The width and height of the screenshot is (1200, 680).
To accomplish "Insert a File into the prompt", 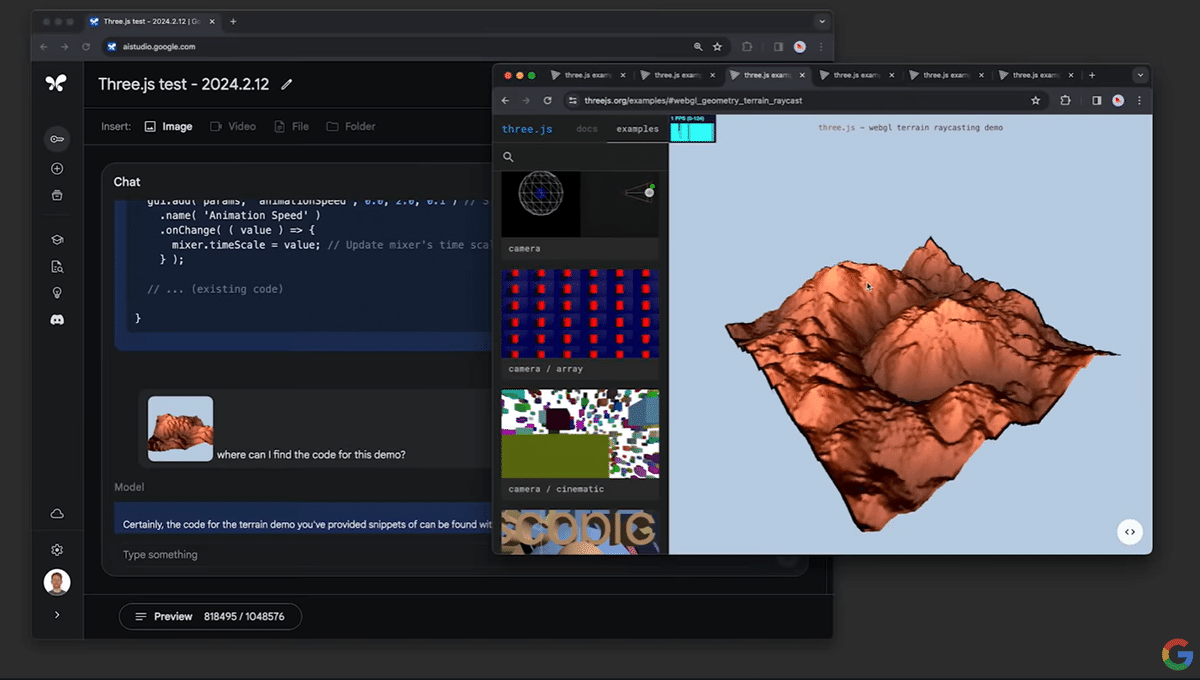I will click(291, 127).
